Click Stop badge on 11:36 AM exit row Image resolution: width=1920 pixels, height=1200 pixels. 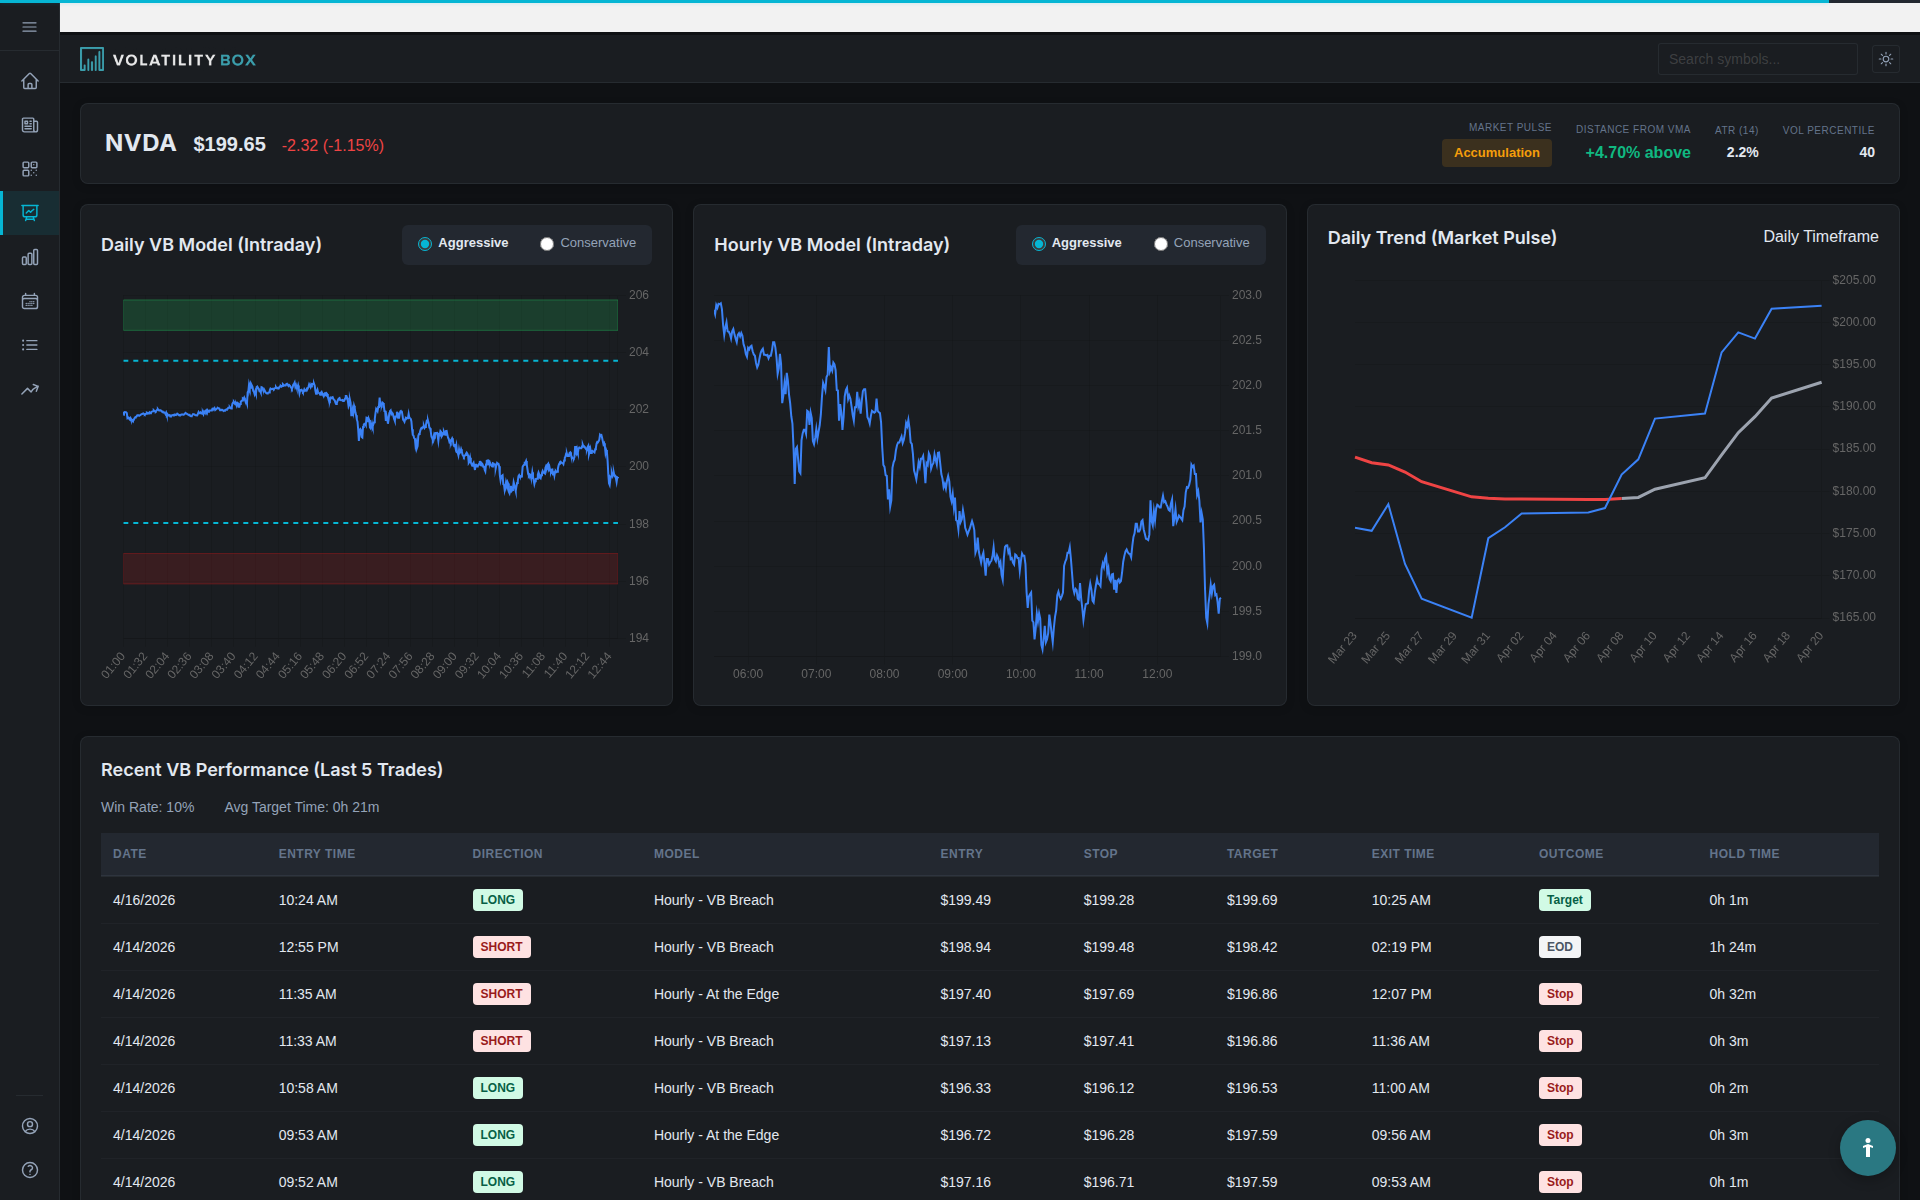[x=1560, y=1041]
